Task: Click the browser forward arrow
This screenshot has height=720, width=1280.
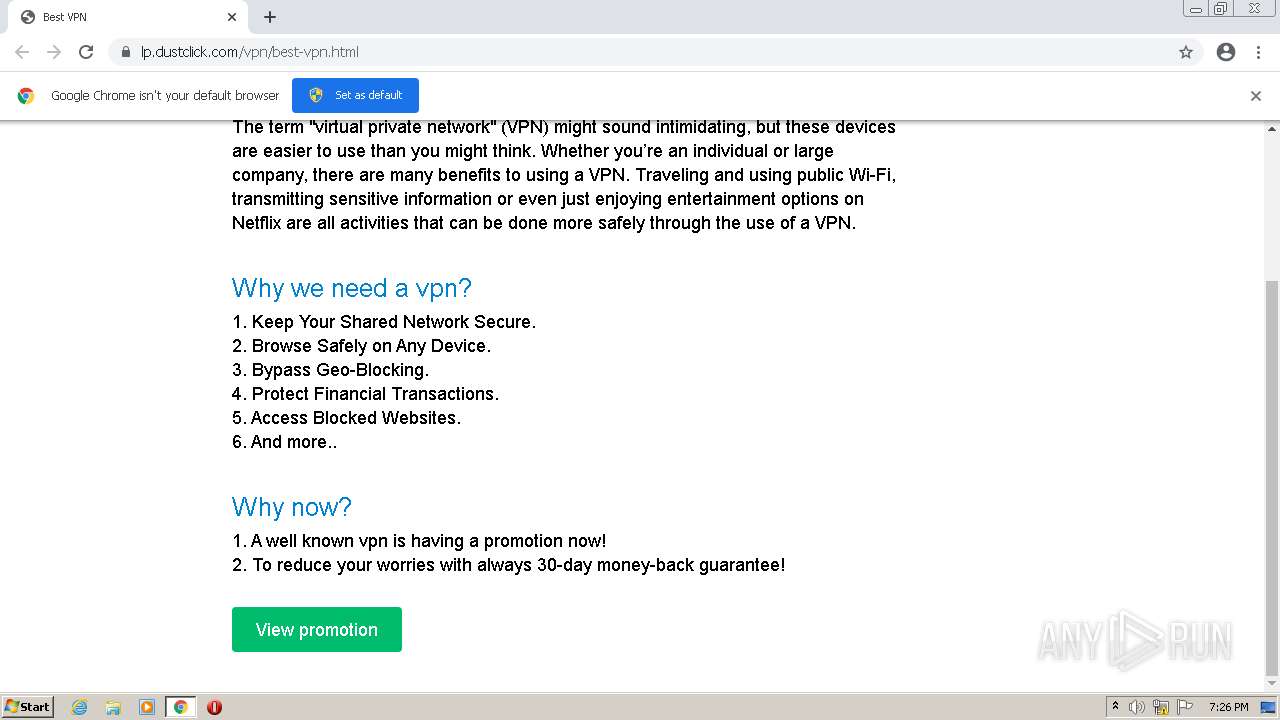Action: tap(54, 52)
